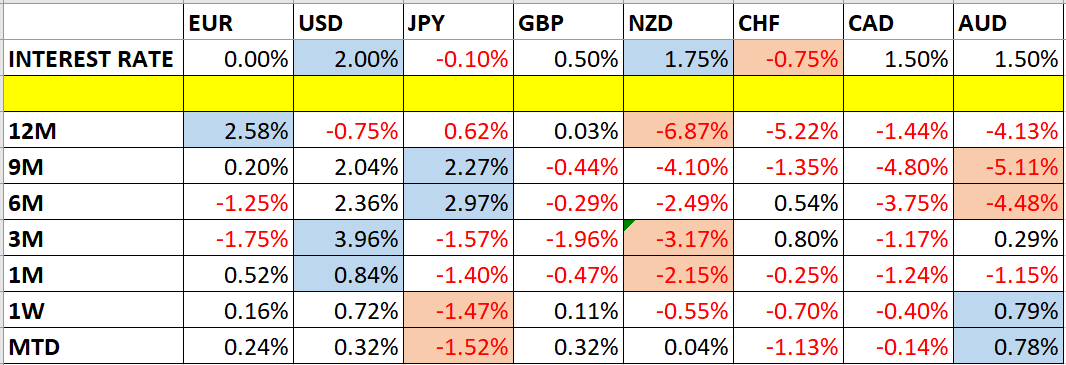Select the GBP 3M cell showing -1.96%
1066x365 pixels.
tap(568, 238)
